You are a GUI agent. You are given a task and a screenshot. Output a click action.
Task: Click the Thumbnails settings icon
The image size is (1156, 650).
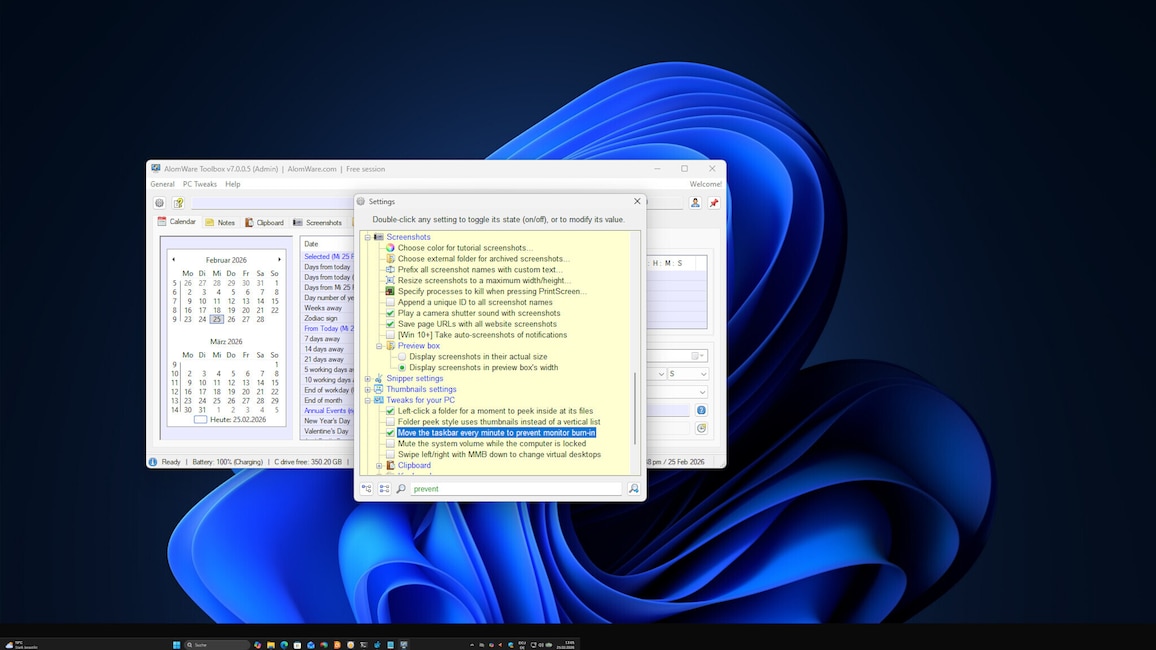(378, 389)
